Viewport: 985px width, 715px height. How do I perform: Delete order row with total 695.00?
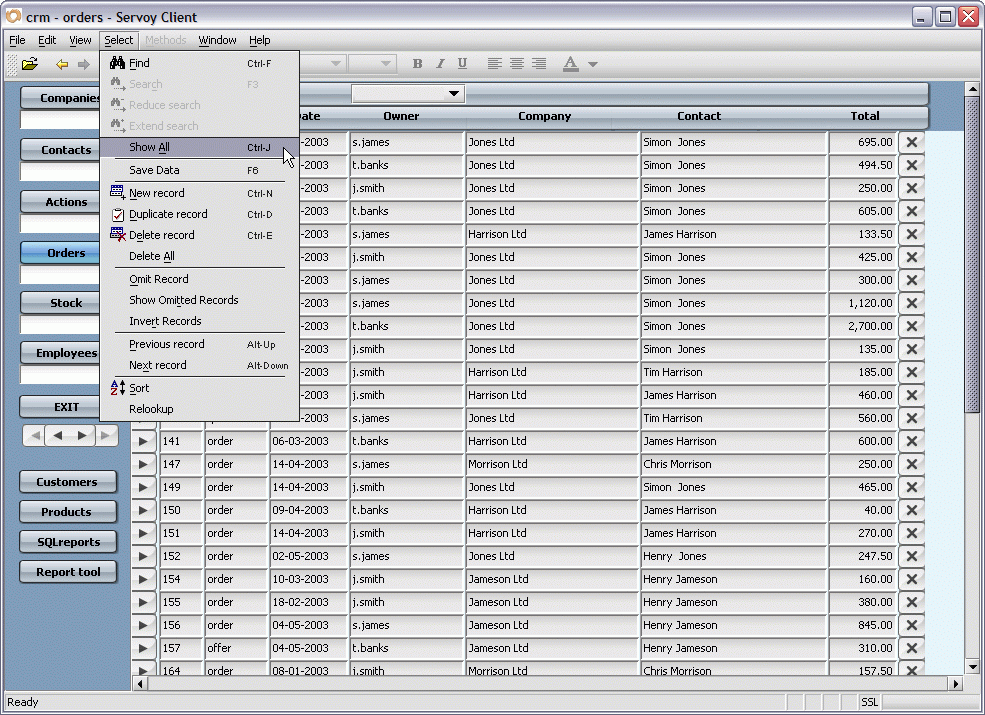click(x=911, y=143)
